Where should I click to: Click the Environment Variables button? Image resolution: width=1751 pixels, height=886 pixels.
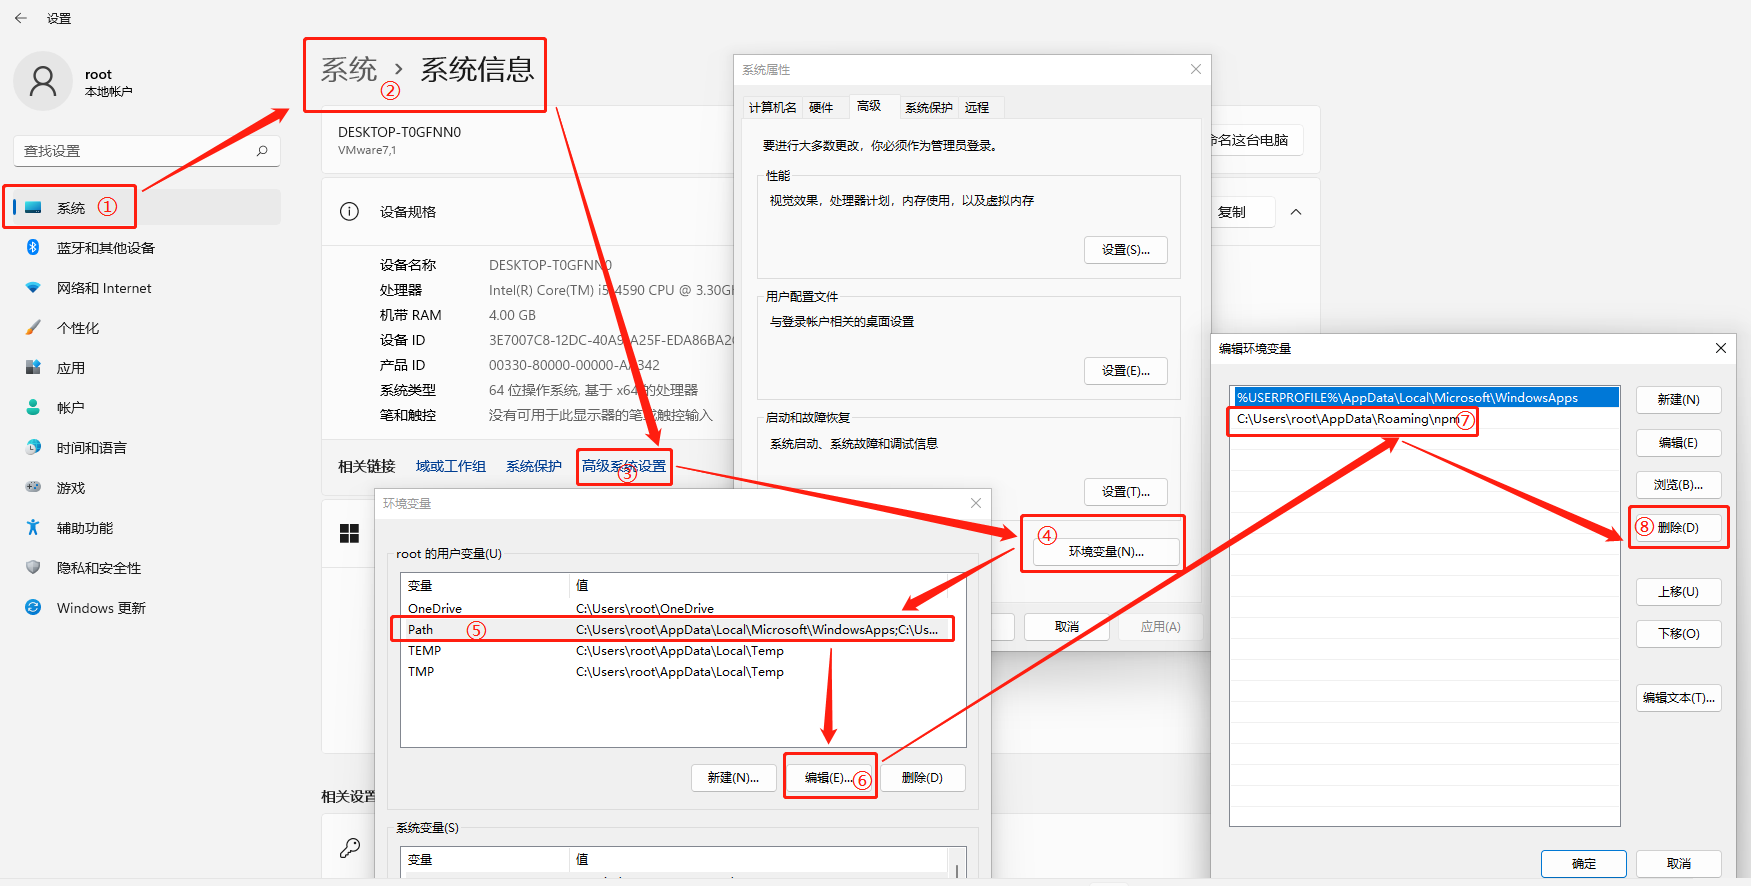click(x=1106, y=551)
